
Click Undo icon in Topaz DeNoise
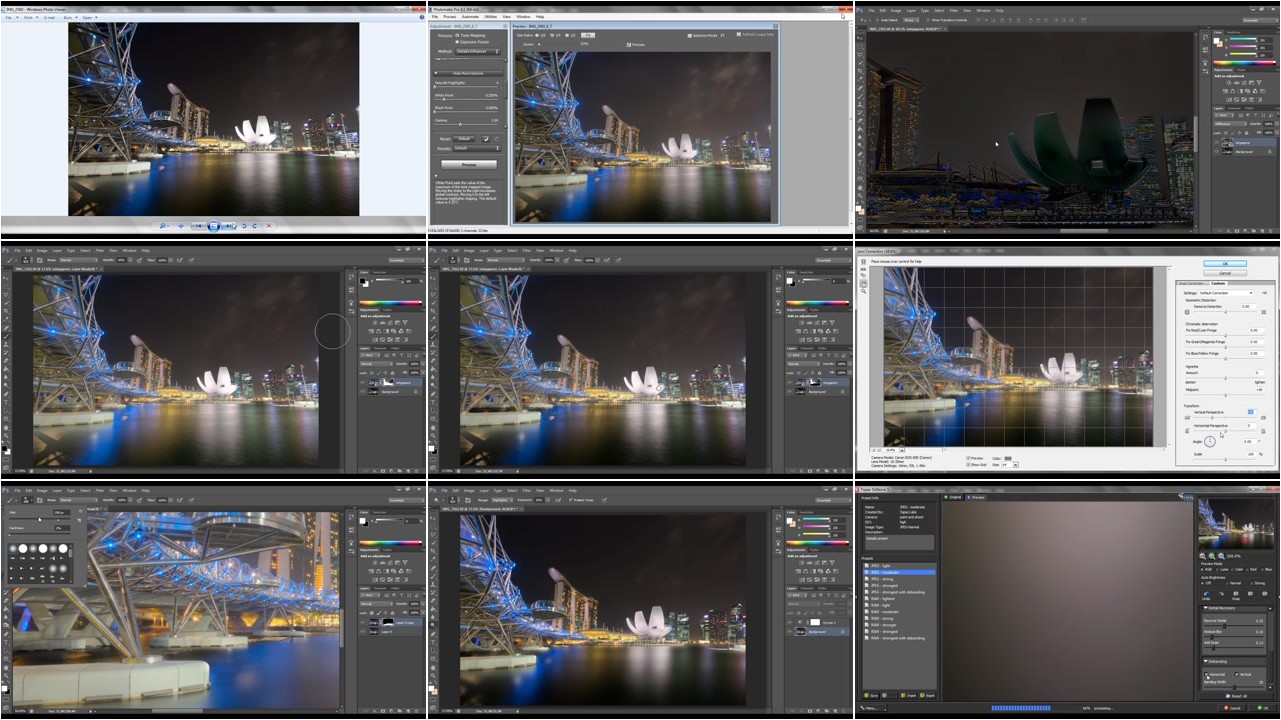pyautogui.click(x=1206, y=595)
